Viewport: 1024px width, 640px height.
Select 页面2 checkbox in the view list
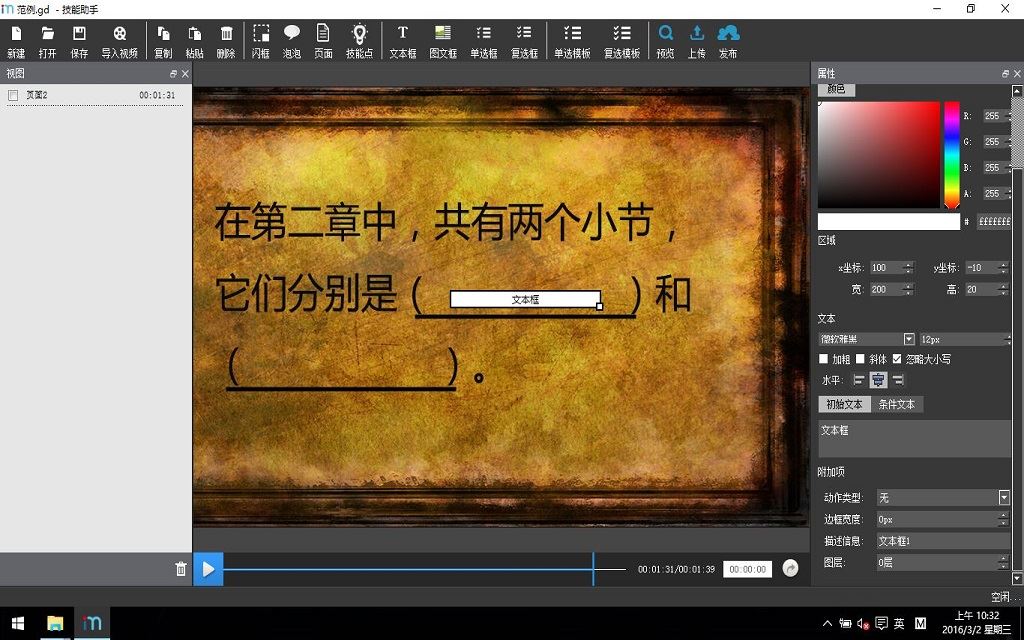pos(12,95)
